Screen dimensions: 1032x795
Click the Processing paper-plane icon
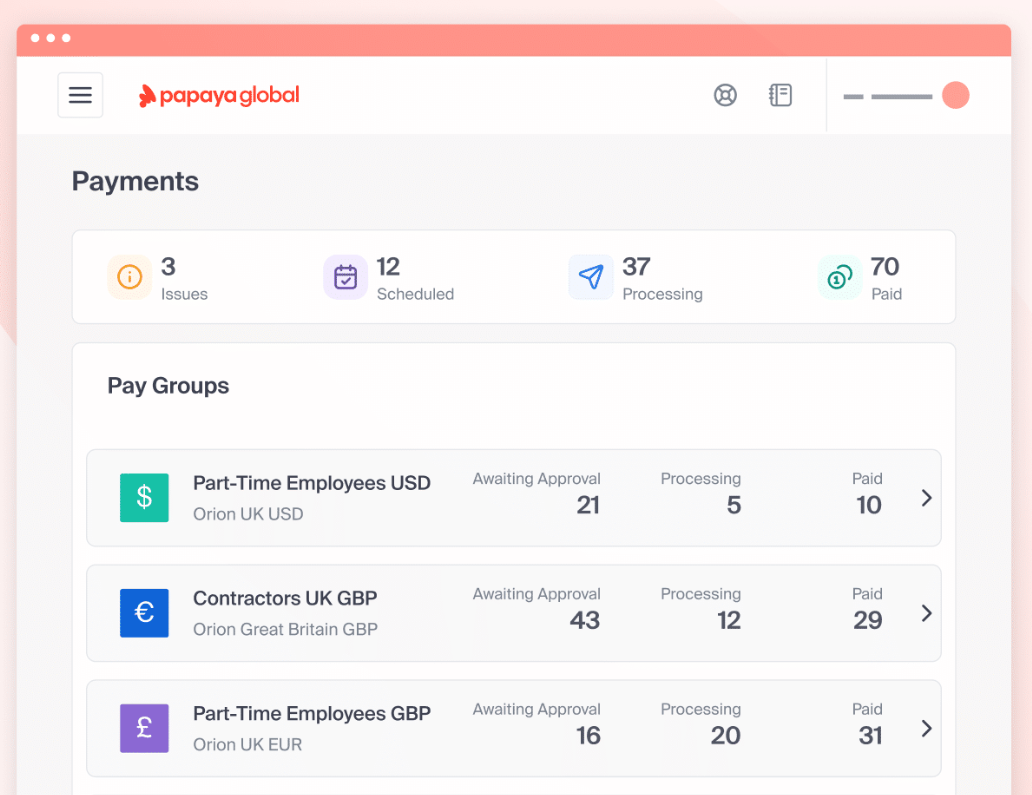click(591, 277)
